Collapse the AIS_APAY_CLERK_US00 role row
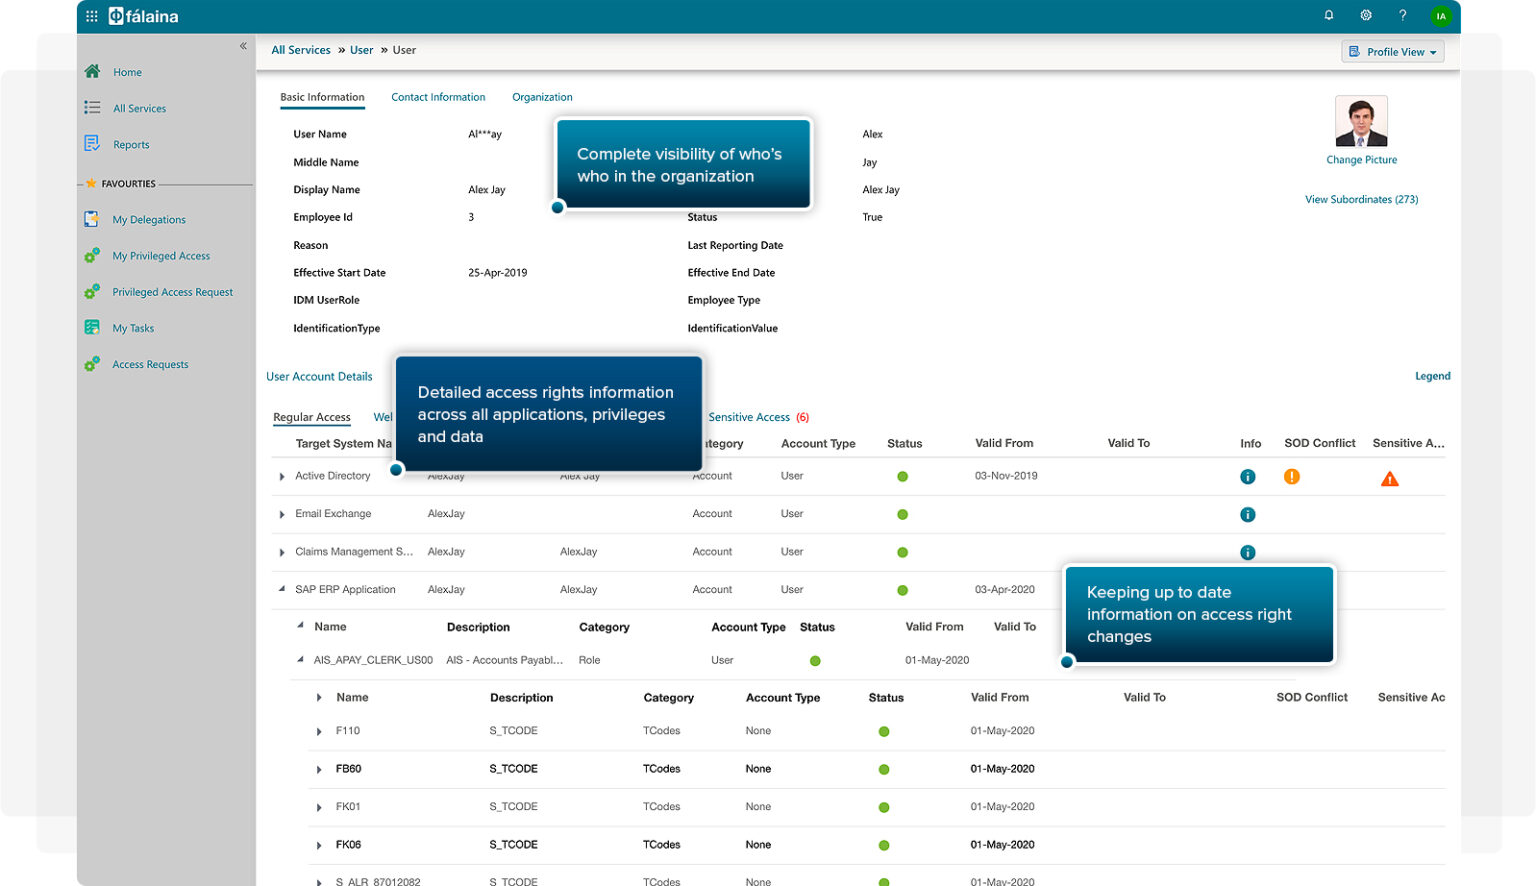This screenshot has width=1536, height=886. coord(300,660)
